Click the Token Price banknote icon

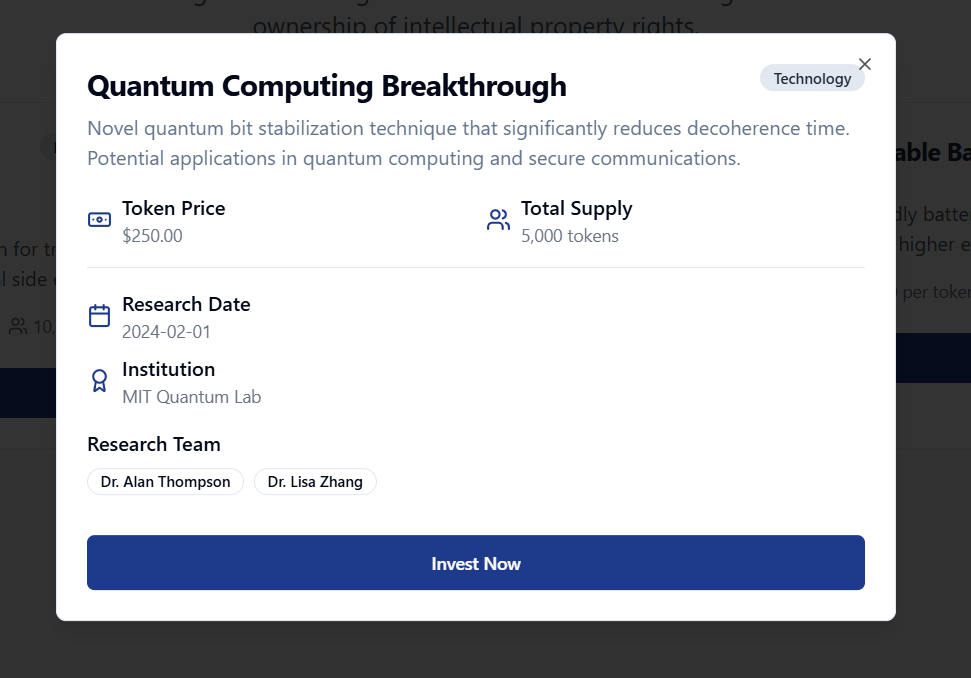click(99, 220)
